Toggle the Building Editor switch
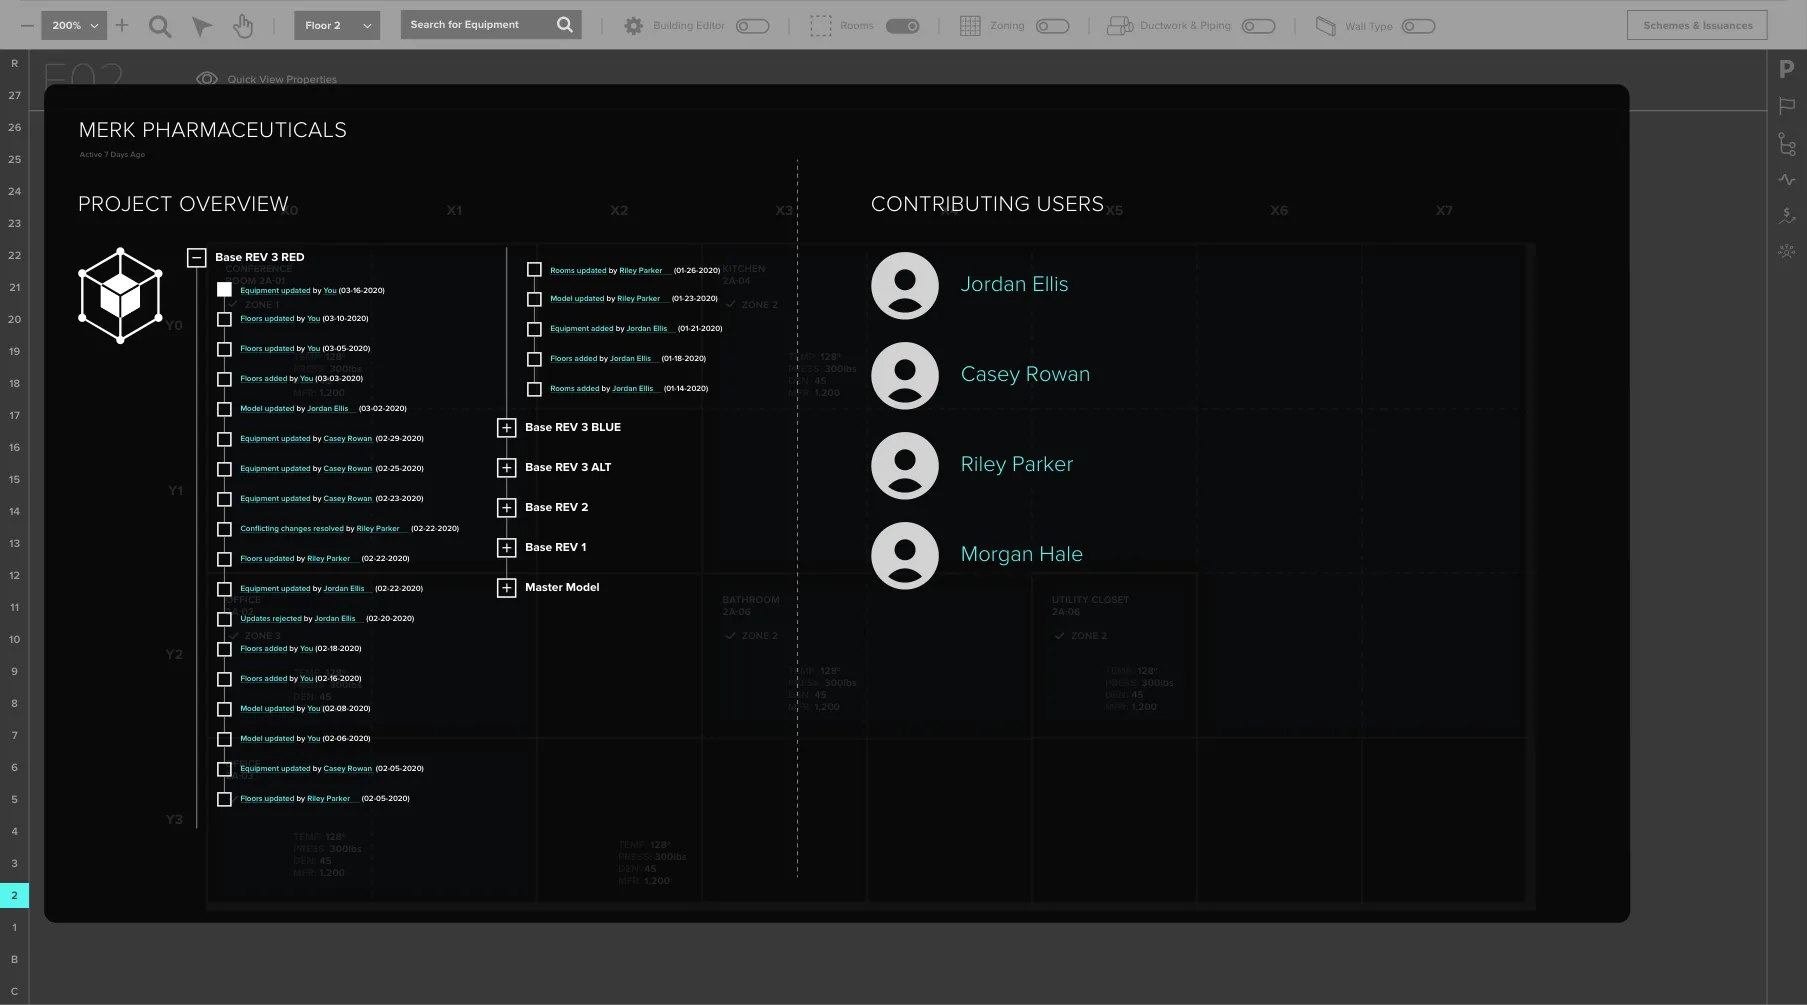 point(753,26)
